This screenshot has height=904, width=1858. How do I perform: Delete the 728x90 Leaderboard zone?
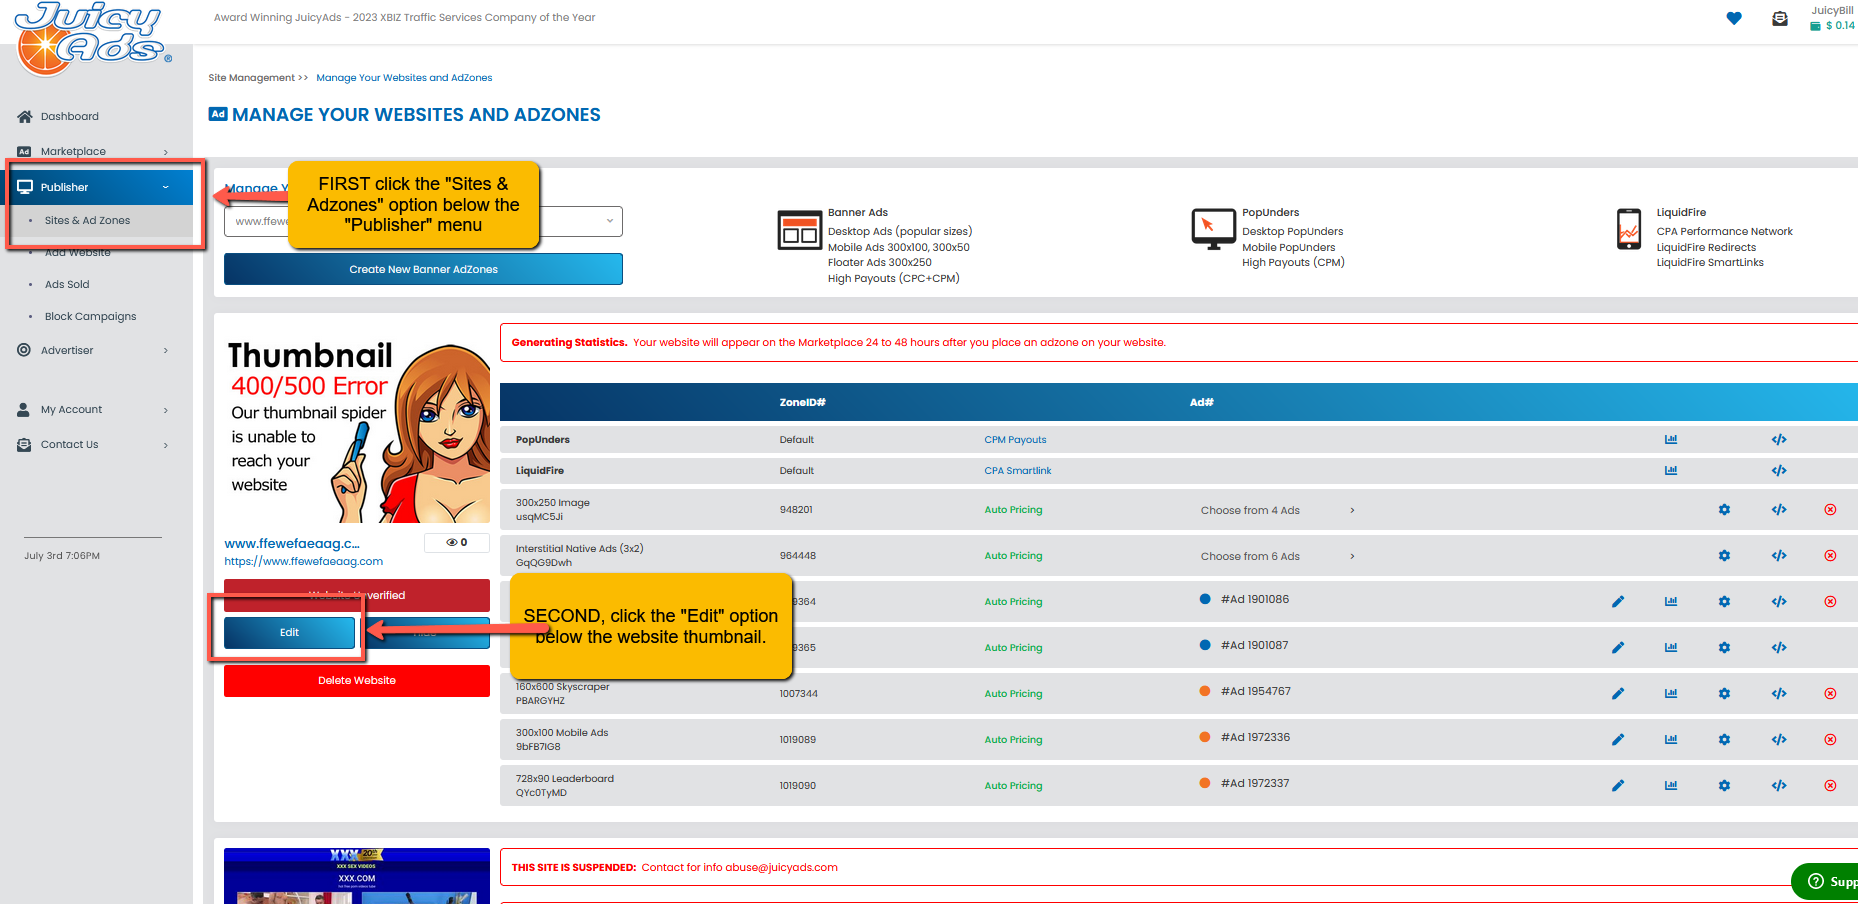pos(1830,786)
